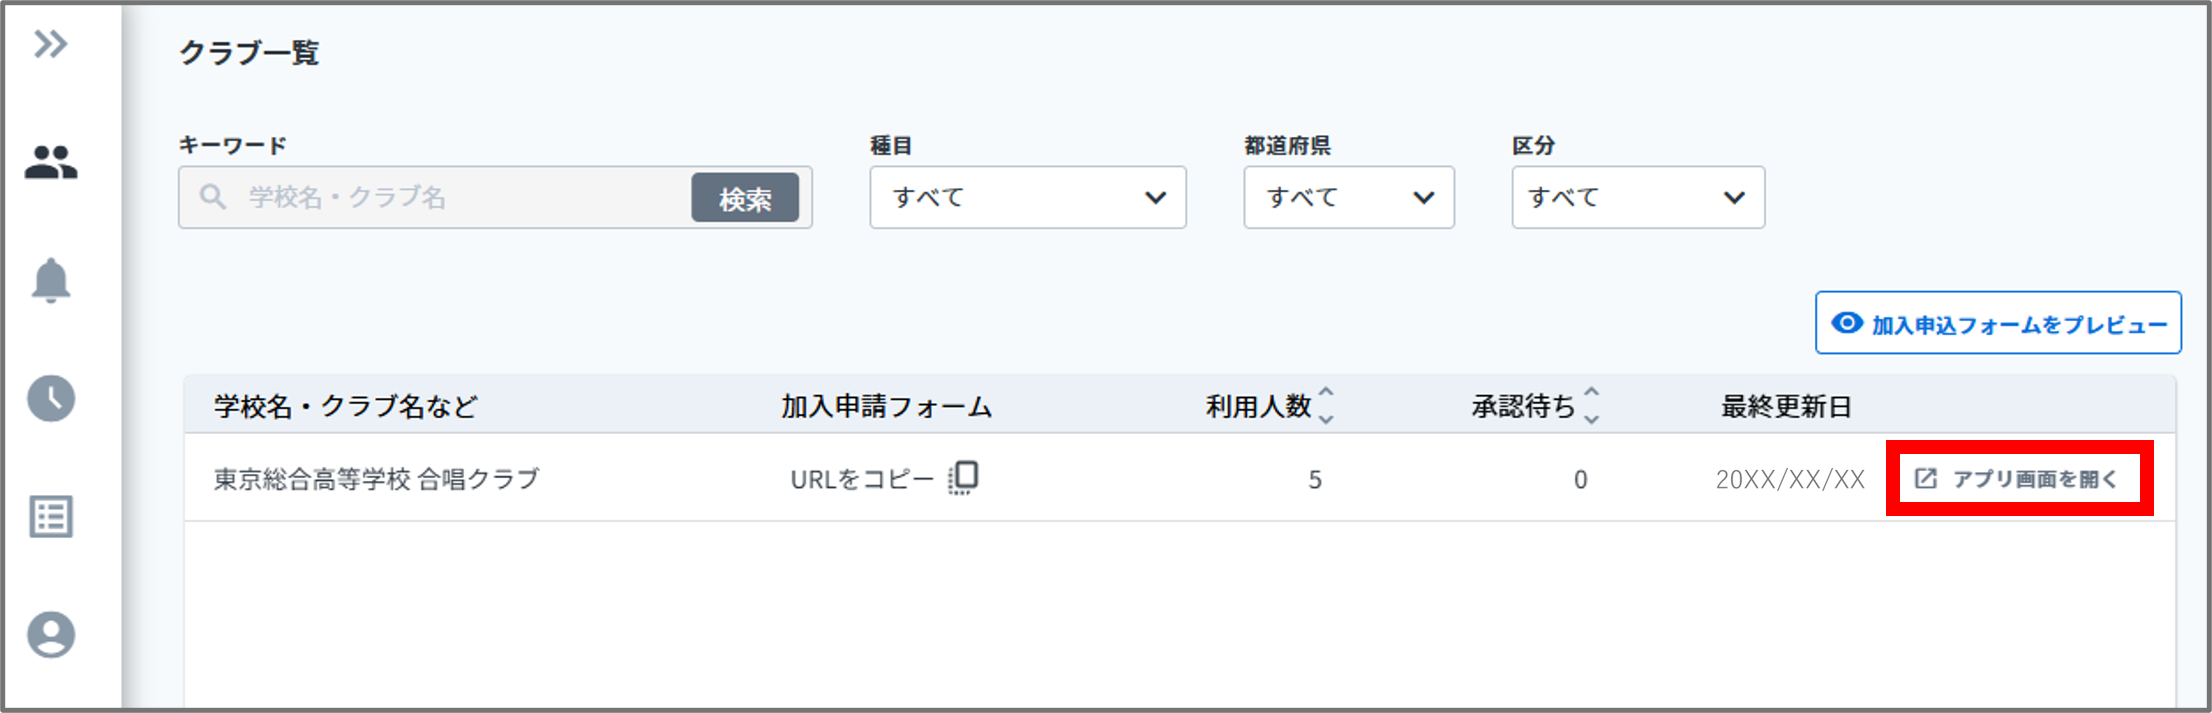Click the copy icon next to URLをコピー
2212x713 pixels.
(964, 478)
